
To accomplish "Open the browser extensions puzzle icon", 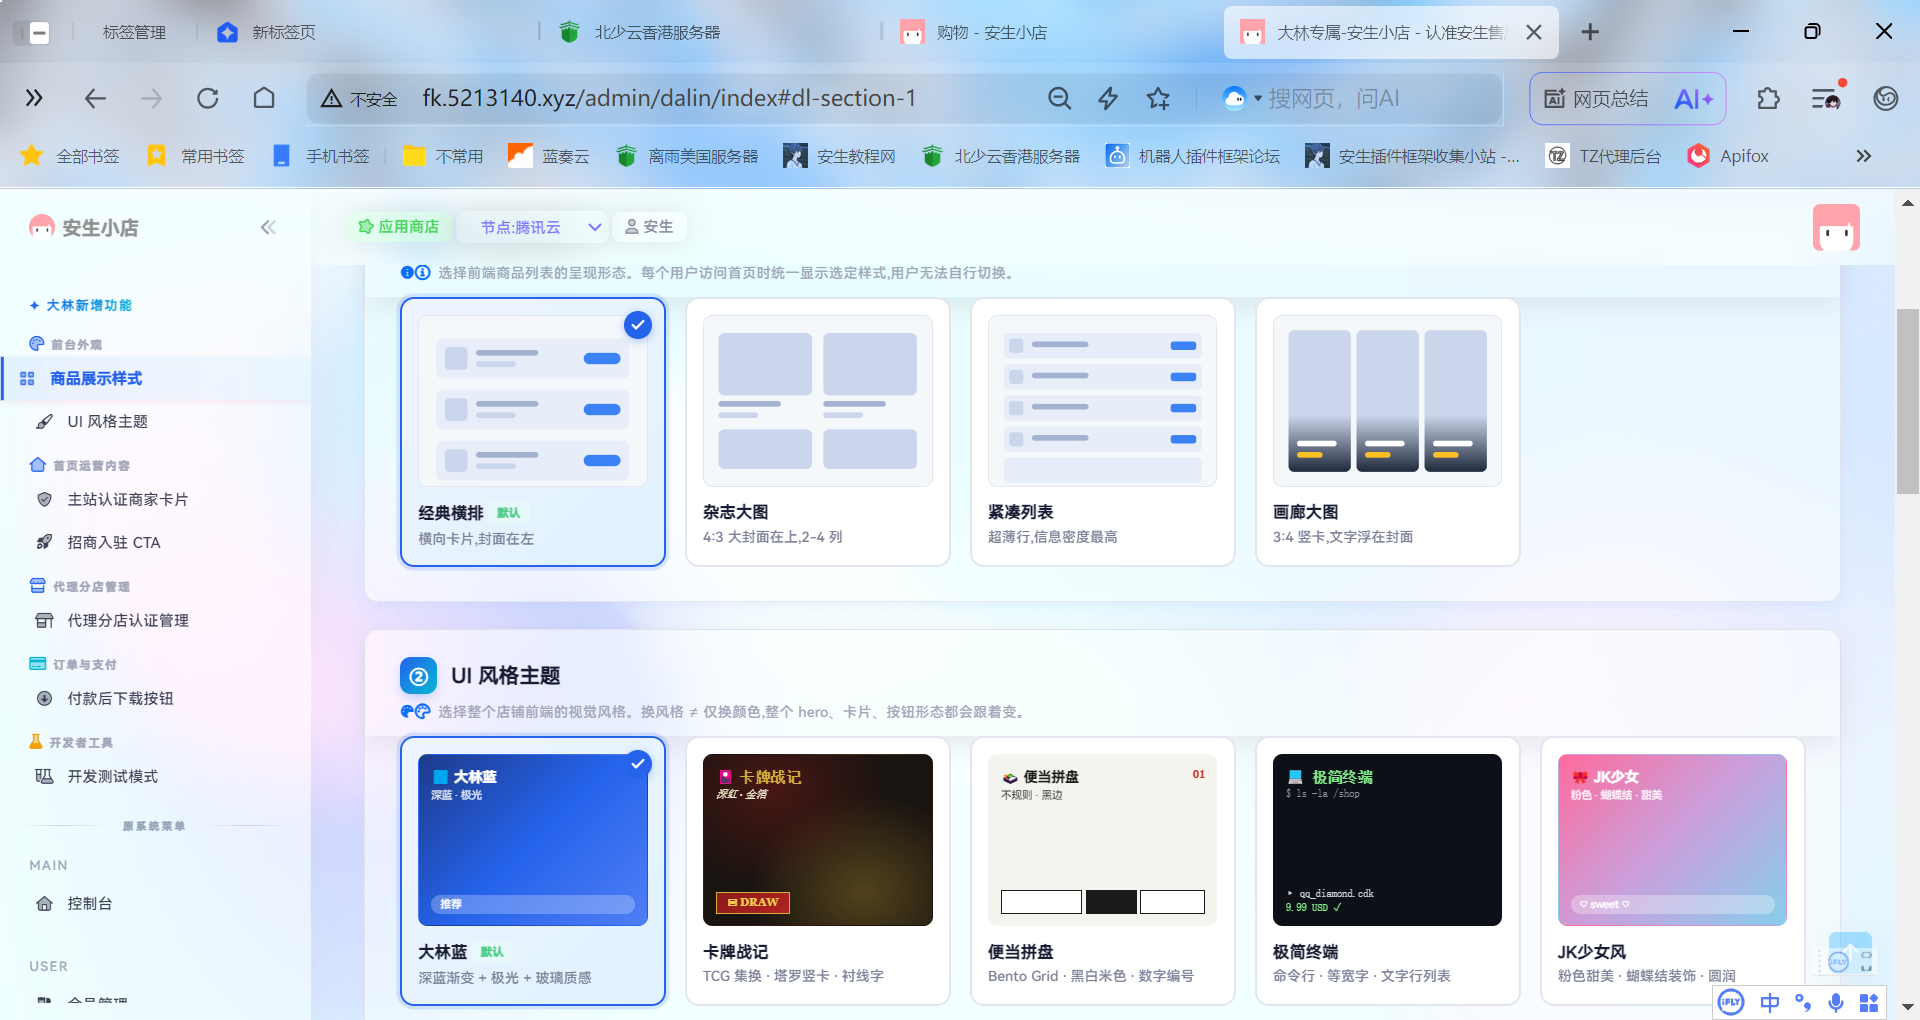I will coord(1768,98).
